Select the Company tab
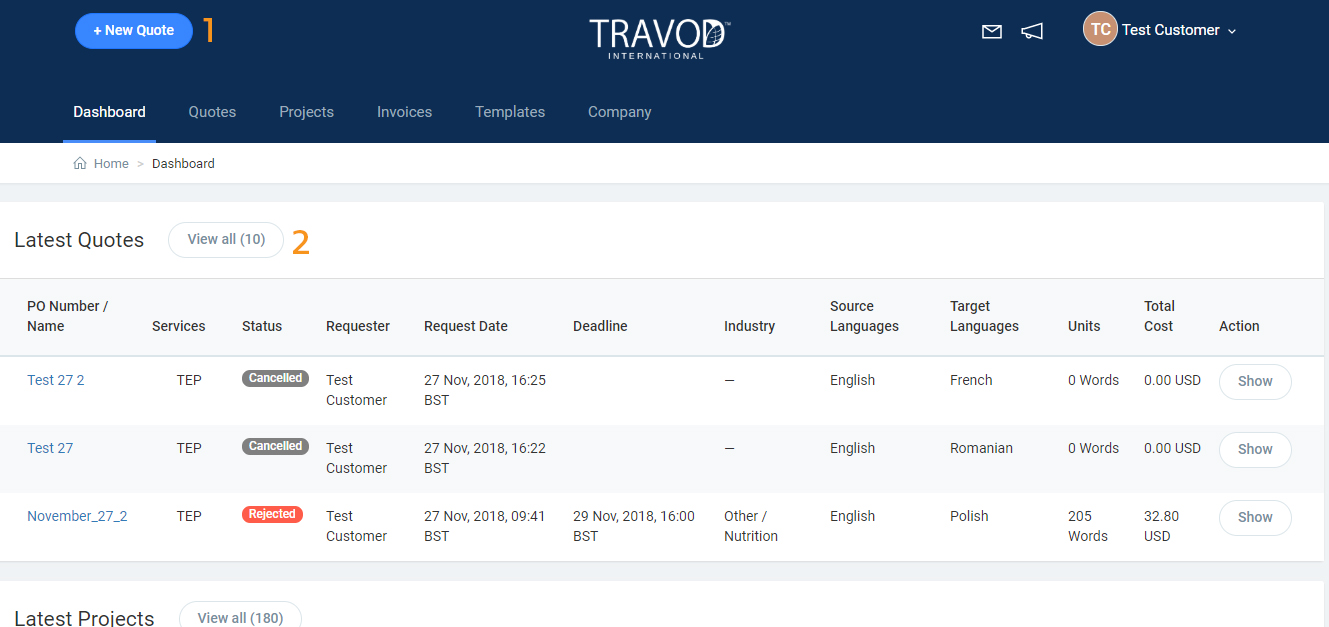Screen dimensions: 1329x627 pyautogui.click(x=619, y=112)
